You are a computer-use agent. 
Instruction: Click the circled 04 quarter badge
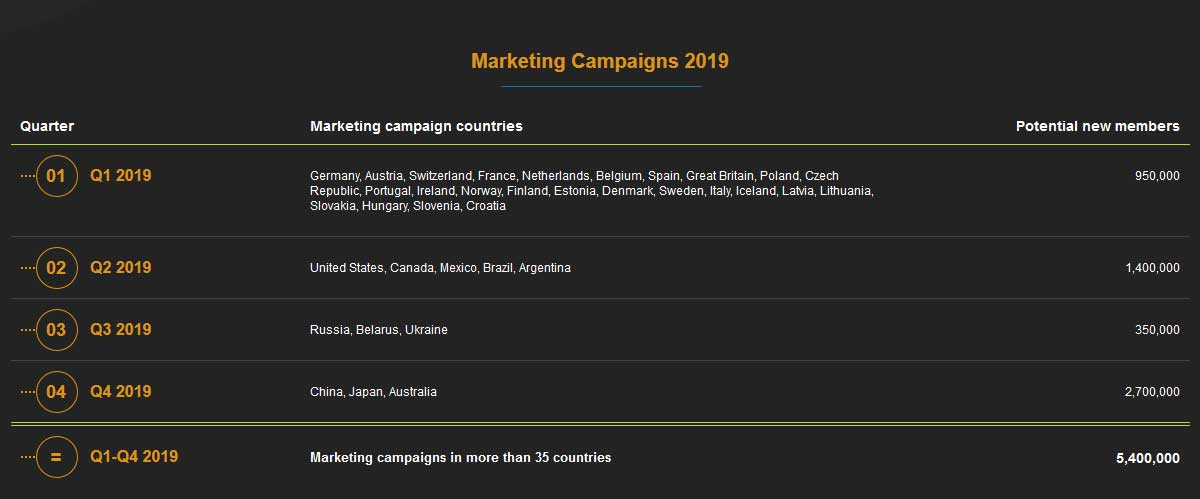[56, 392]
